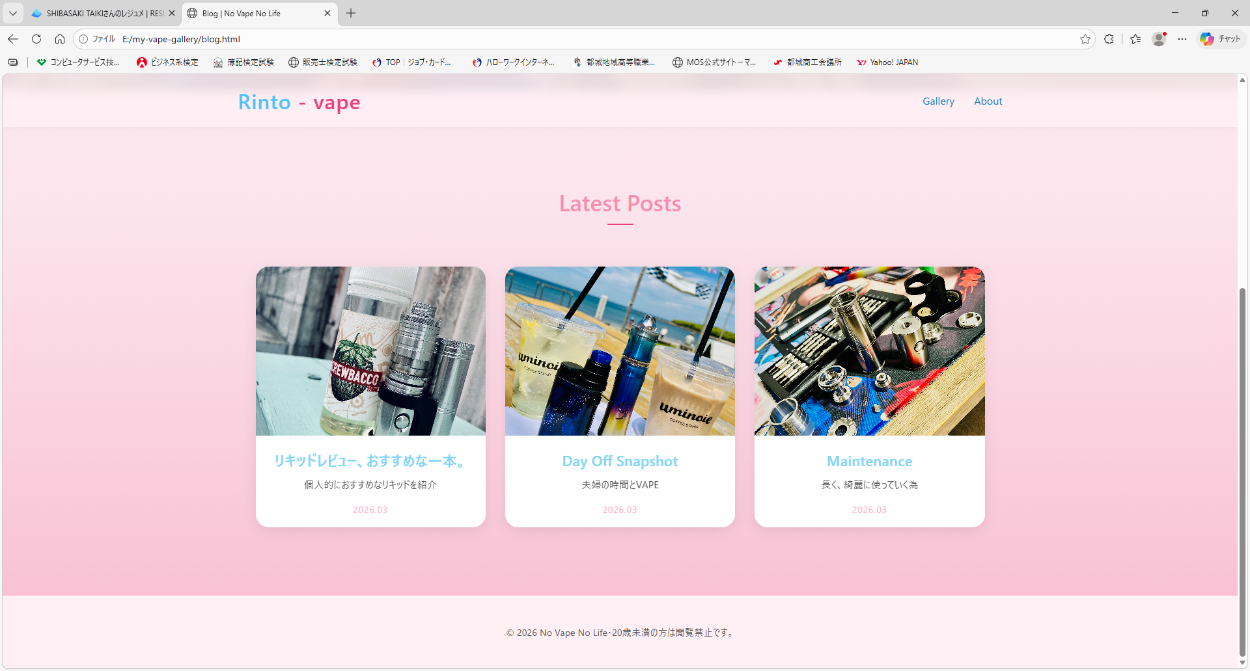Open the browser extensions puzzle icon
1250x671 pixels.
[x=1109, y=39]
